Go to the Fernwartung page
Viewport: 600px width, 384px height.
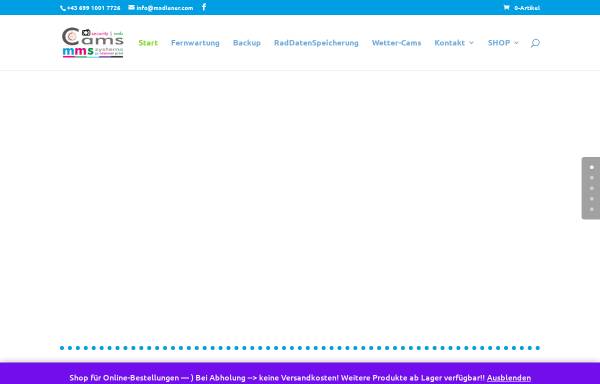(195, 43)
